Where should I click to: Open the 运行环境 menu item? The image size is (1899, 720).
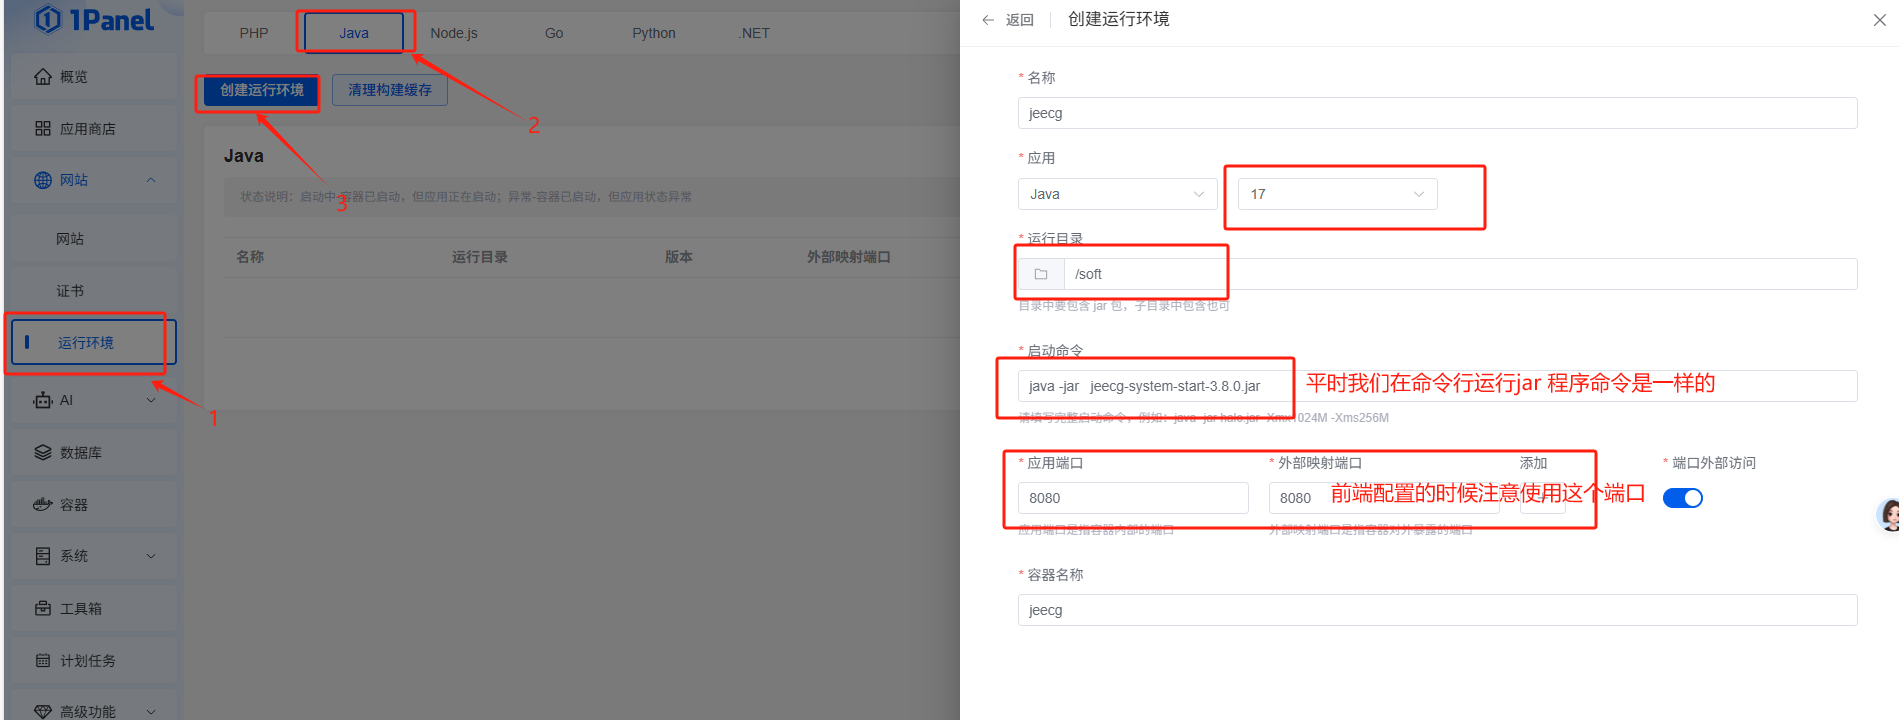tap(93, 343)
